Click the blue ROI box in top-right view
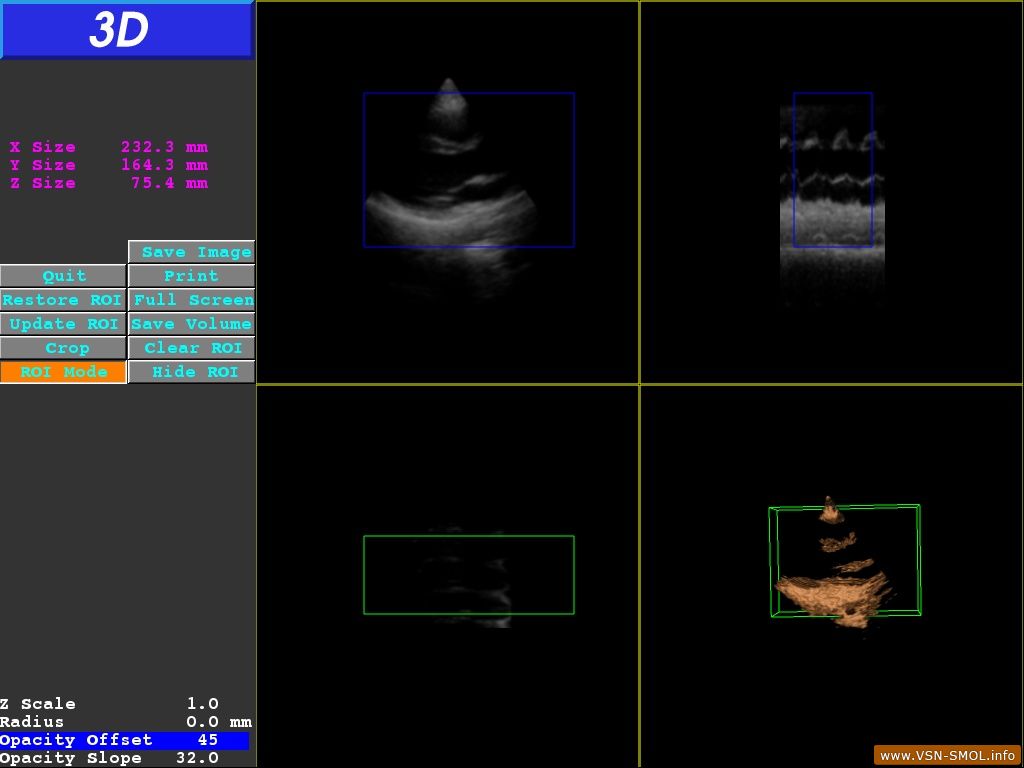The width and height of the screenshot is (1024, 768). (x=833, y=170)
